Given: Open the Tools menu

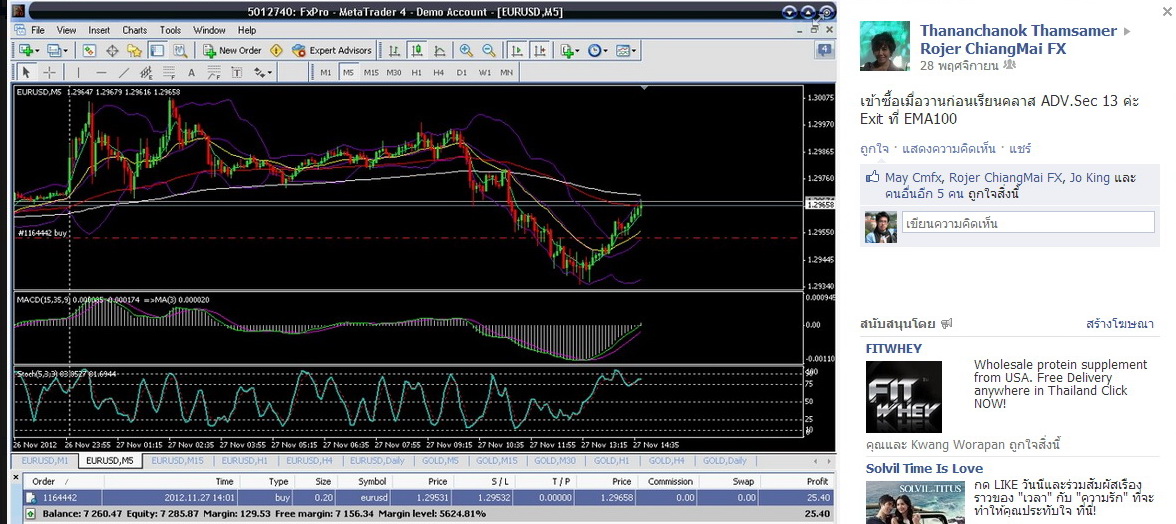Looking at the screenshot, I should pyautogui.click(x=170, y=30).
